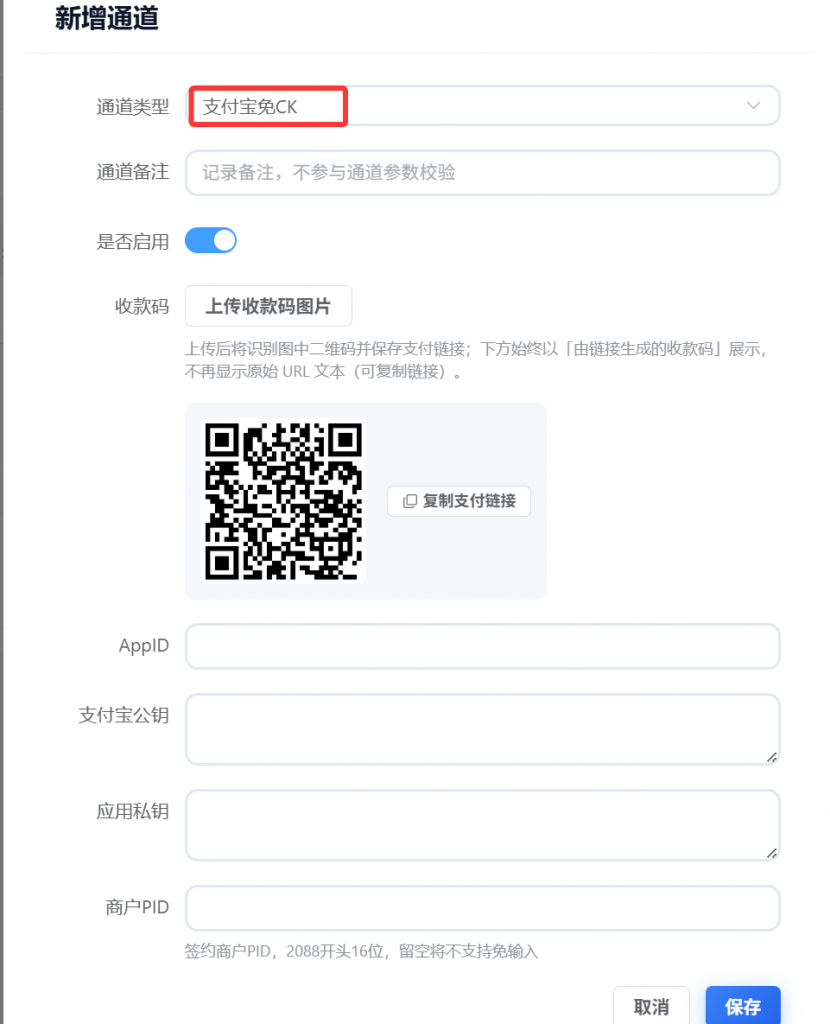Click the resize handle of 支付宝公钥 textarea
This screenshot has width=830, height=1024.
(772, 757)
